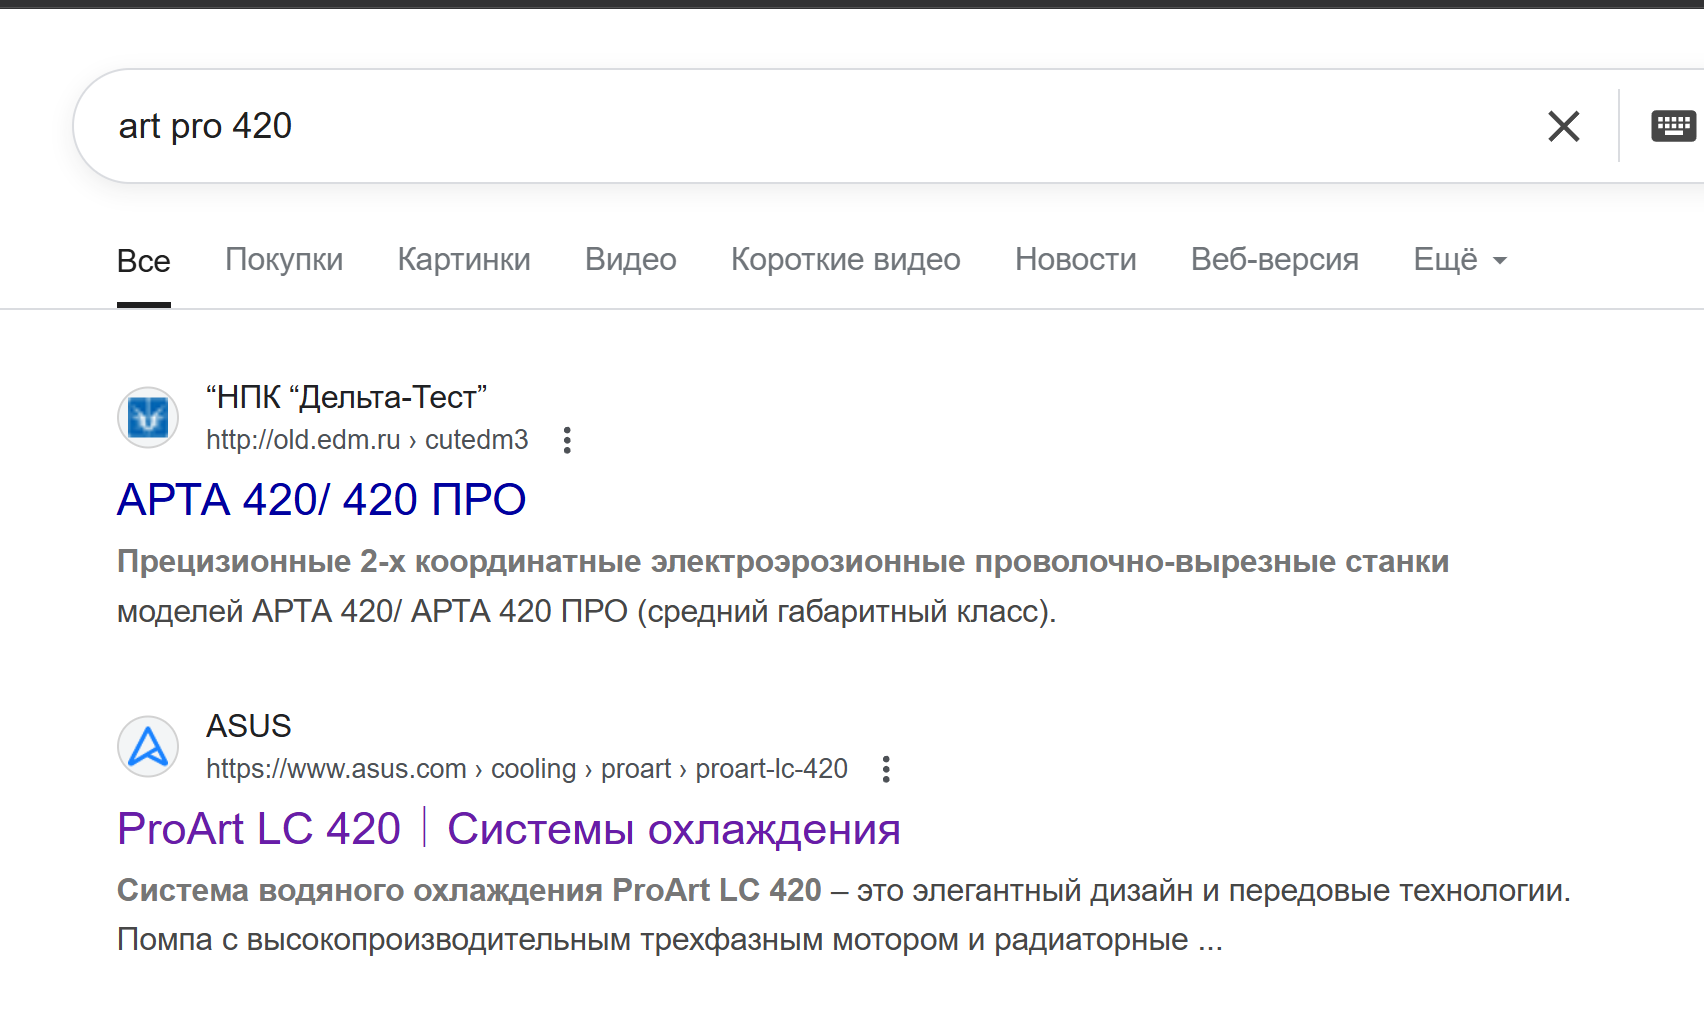Expand the Ещё dropdown menu
1704x1025 pixels.
click(1459, 260)
